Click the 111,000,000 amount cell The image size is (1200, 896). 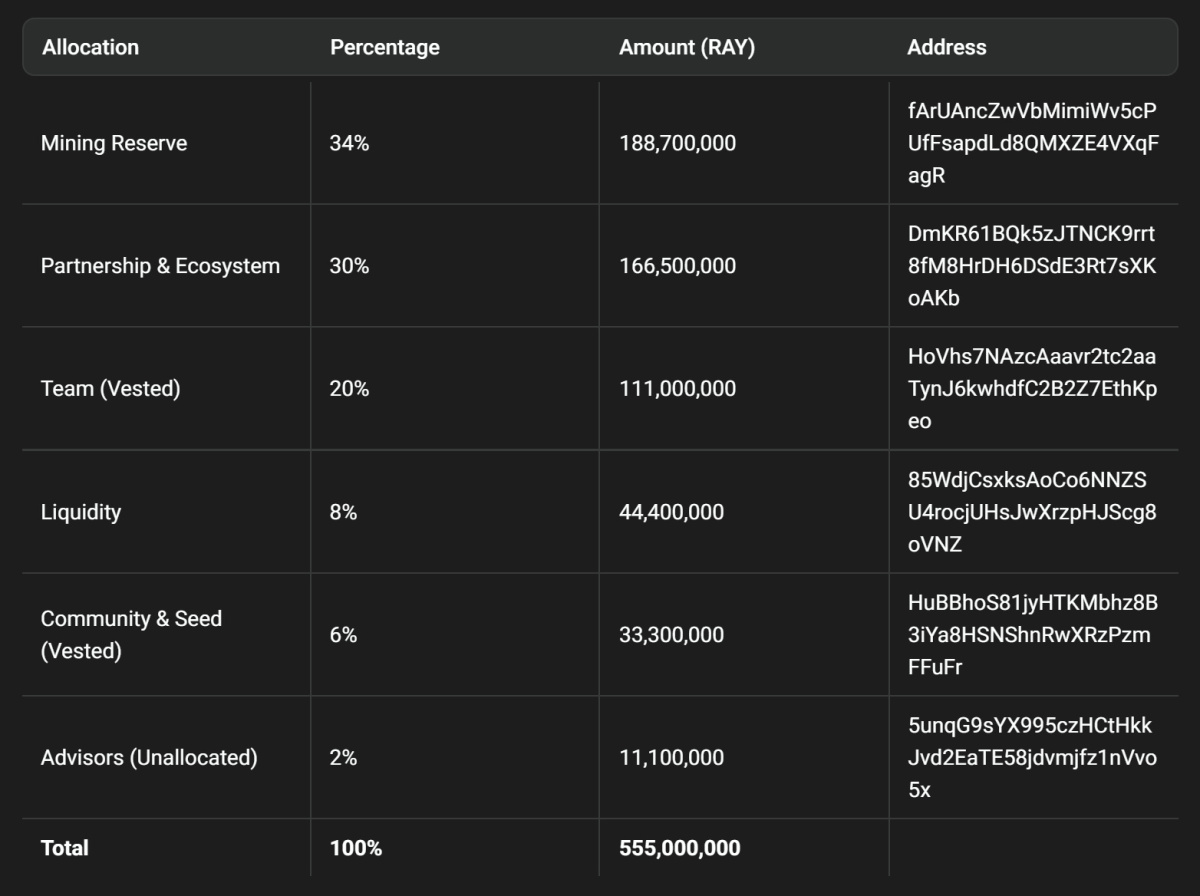pyautogui.click(x=677, y=388)
